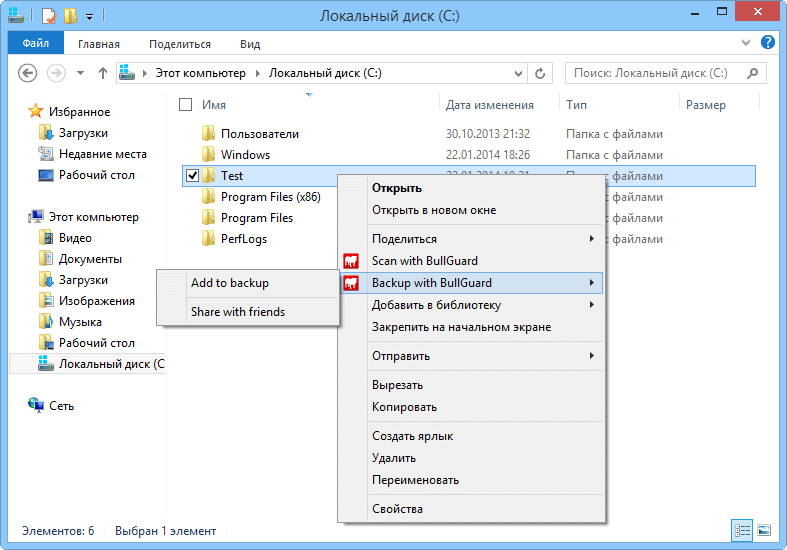Go back with the Back arrow
787x550 pixels.
28,73
